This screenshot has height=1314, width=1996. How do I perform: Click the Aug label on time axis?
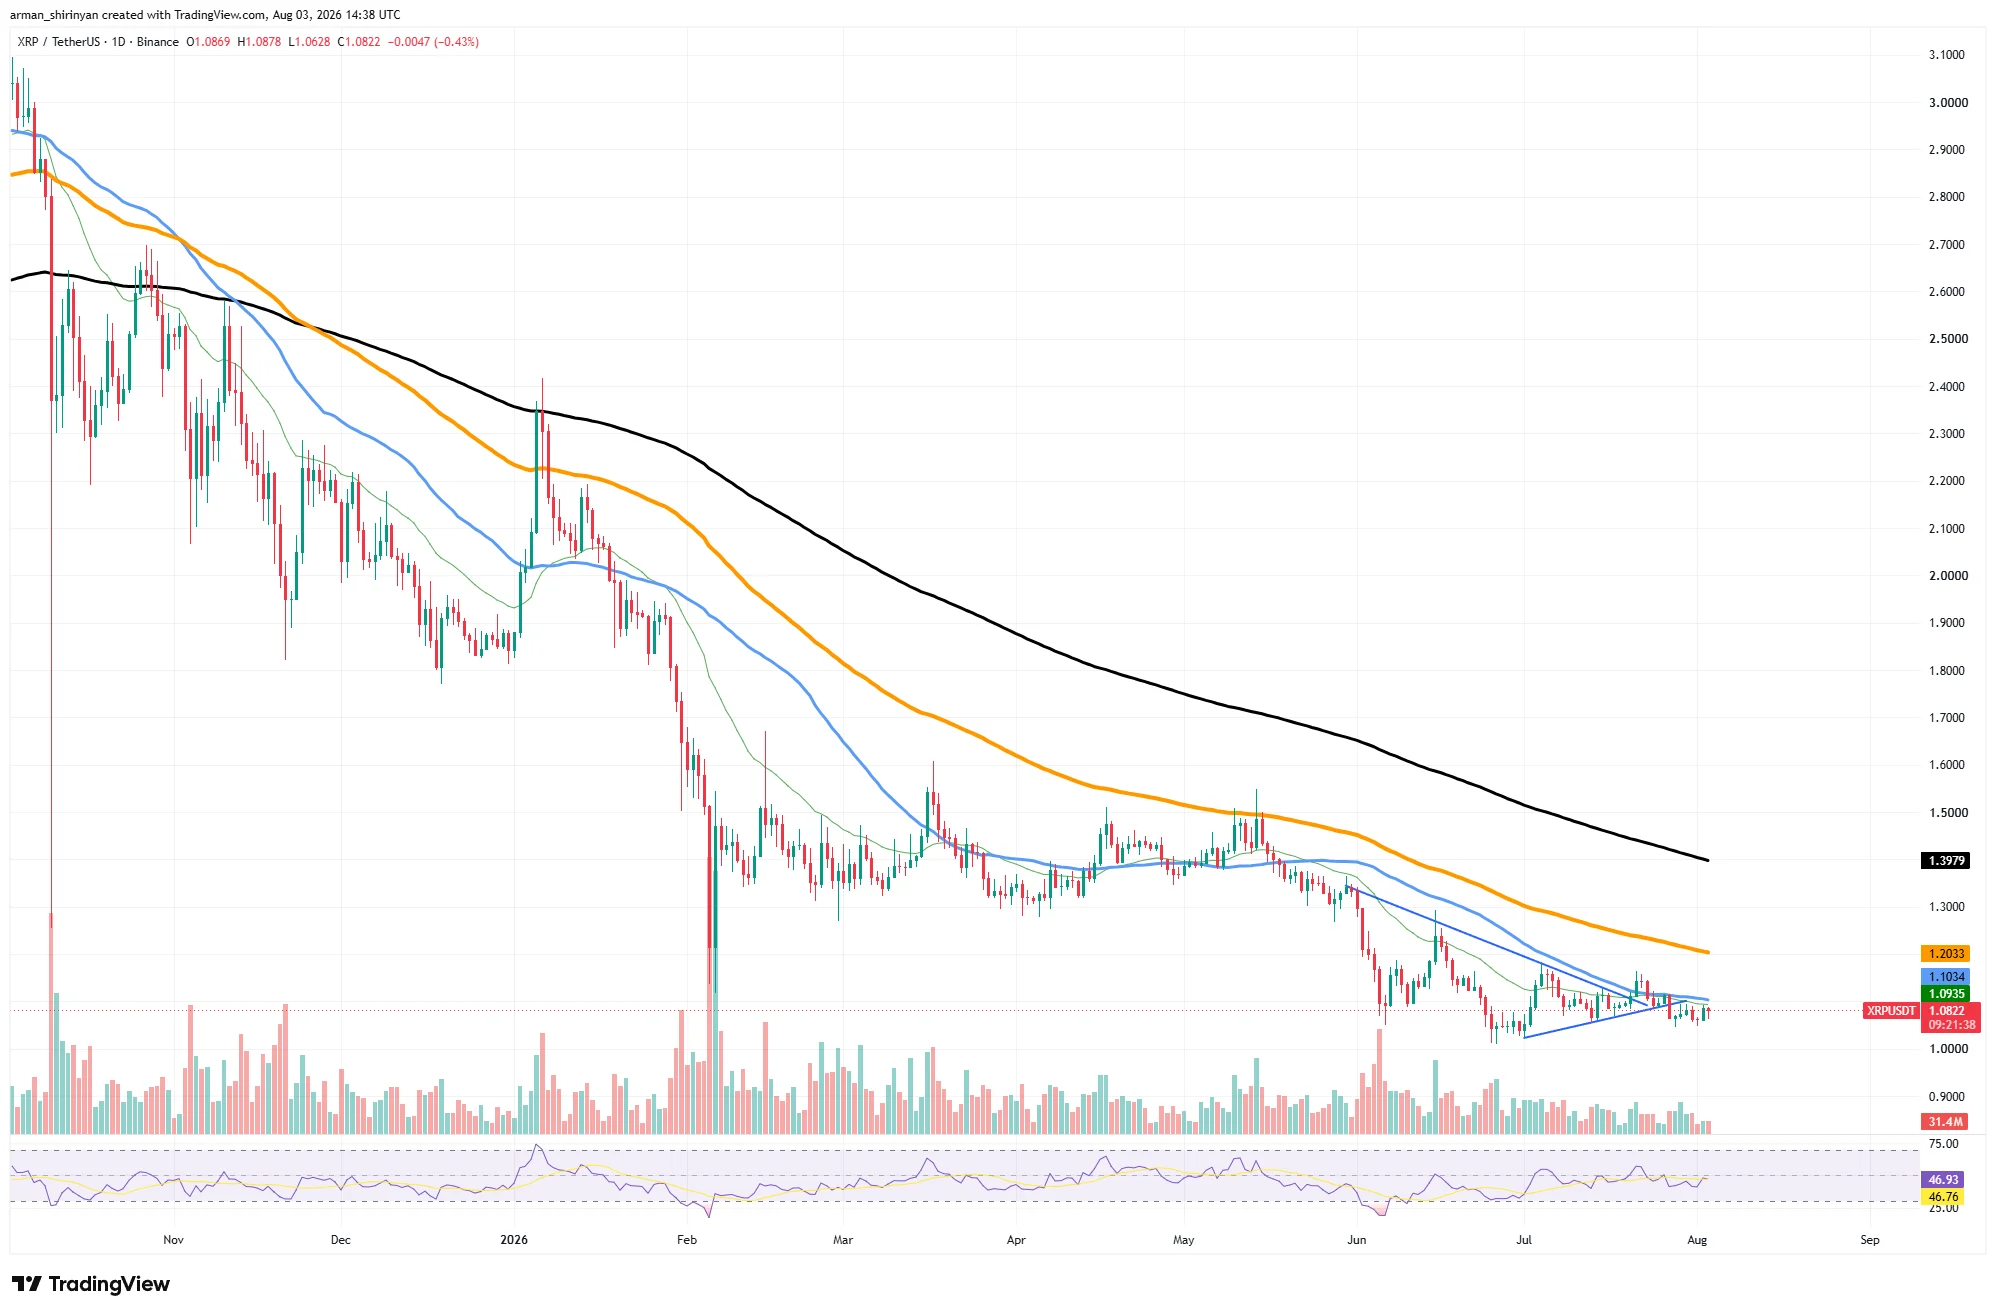coord(1697,1240)
